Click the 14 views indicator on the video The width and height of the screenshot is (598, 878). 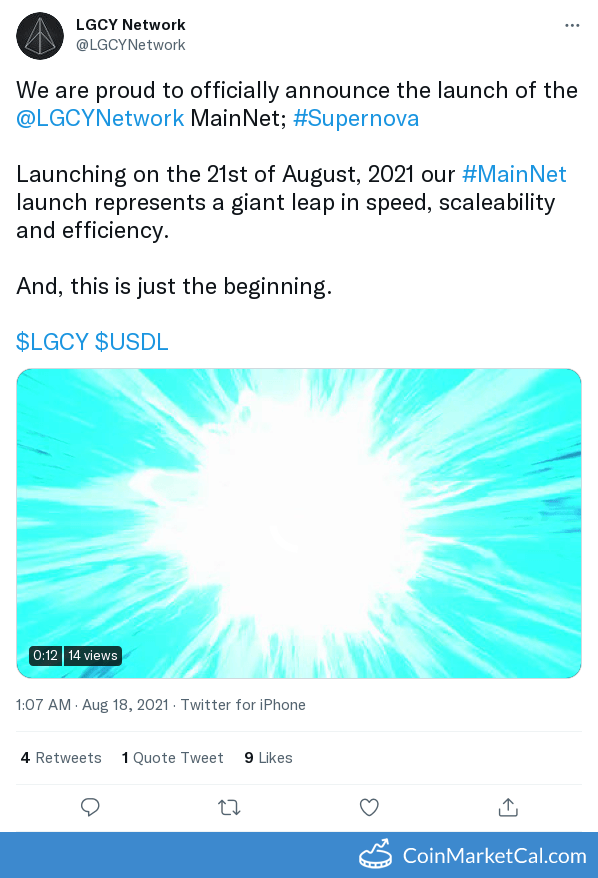[92, 655]
